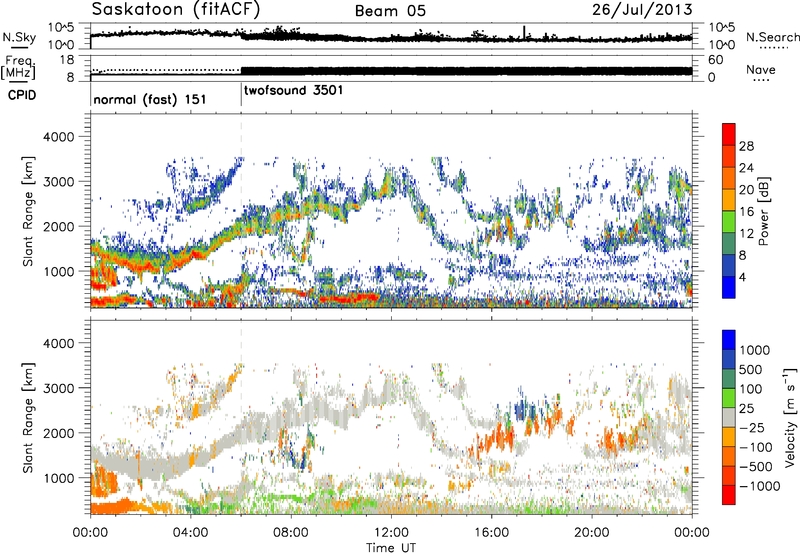Screen dimensions: 800x554
Task: Click the '4000' tick of power plot
Action: tap(59, 137)
